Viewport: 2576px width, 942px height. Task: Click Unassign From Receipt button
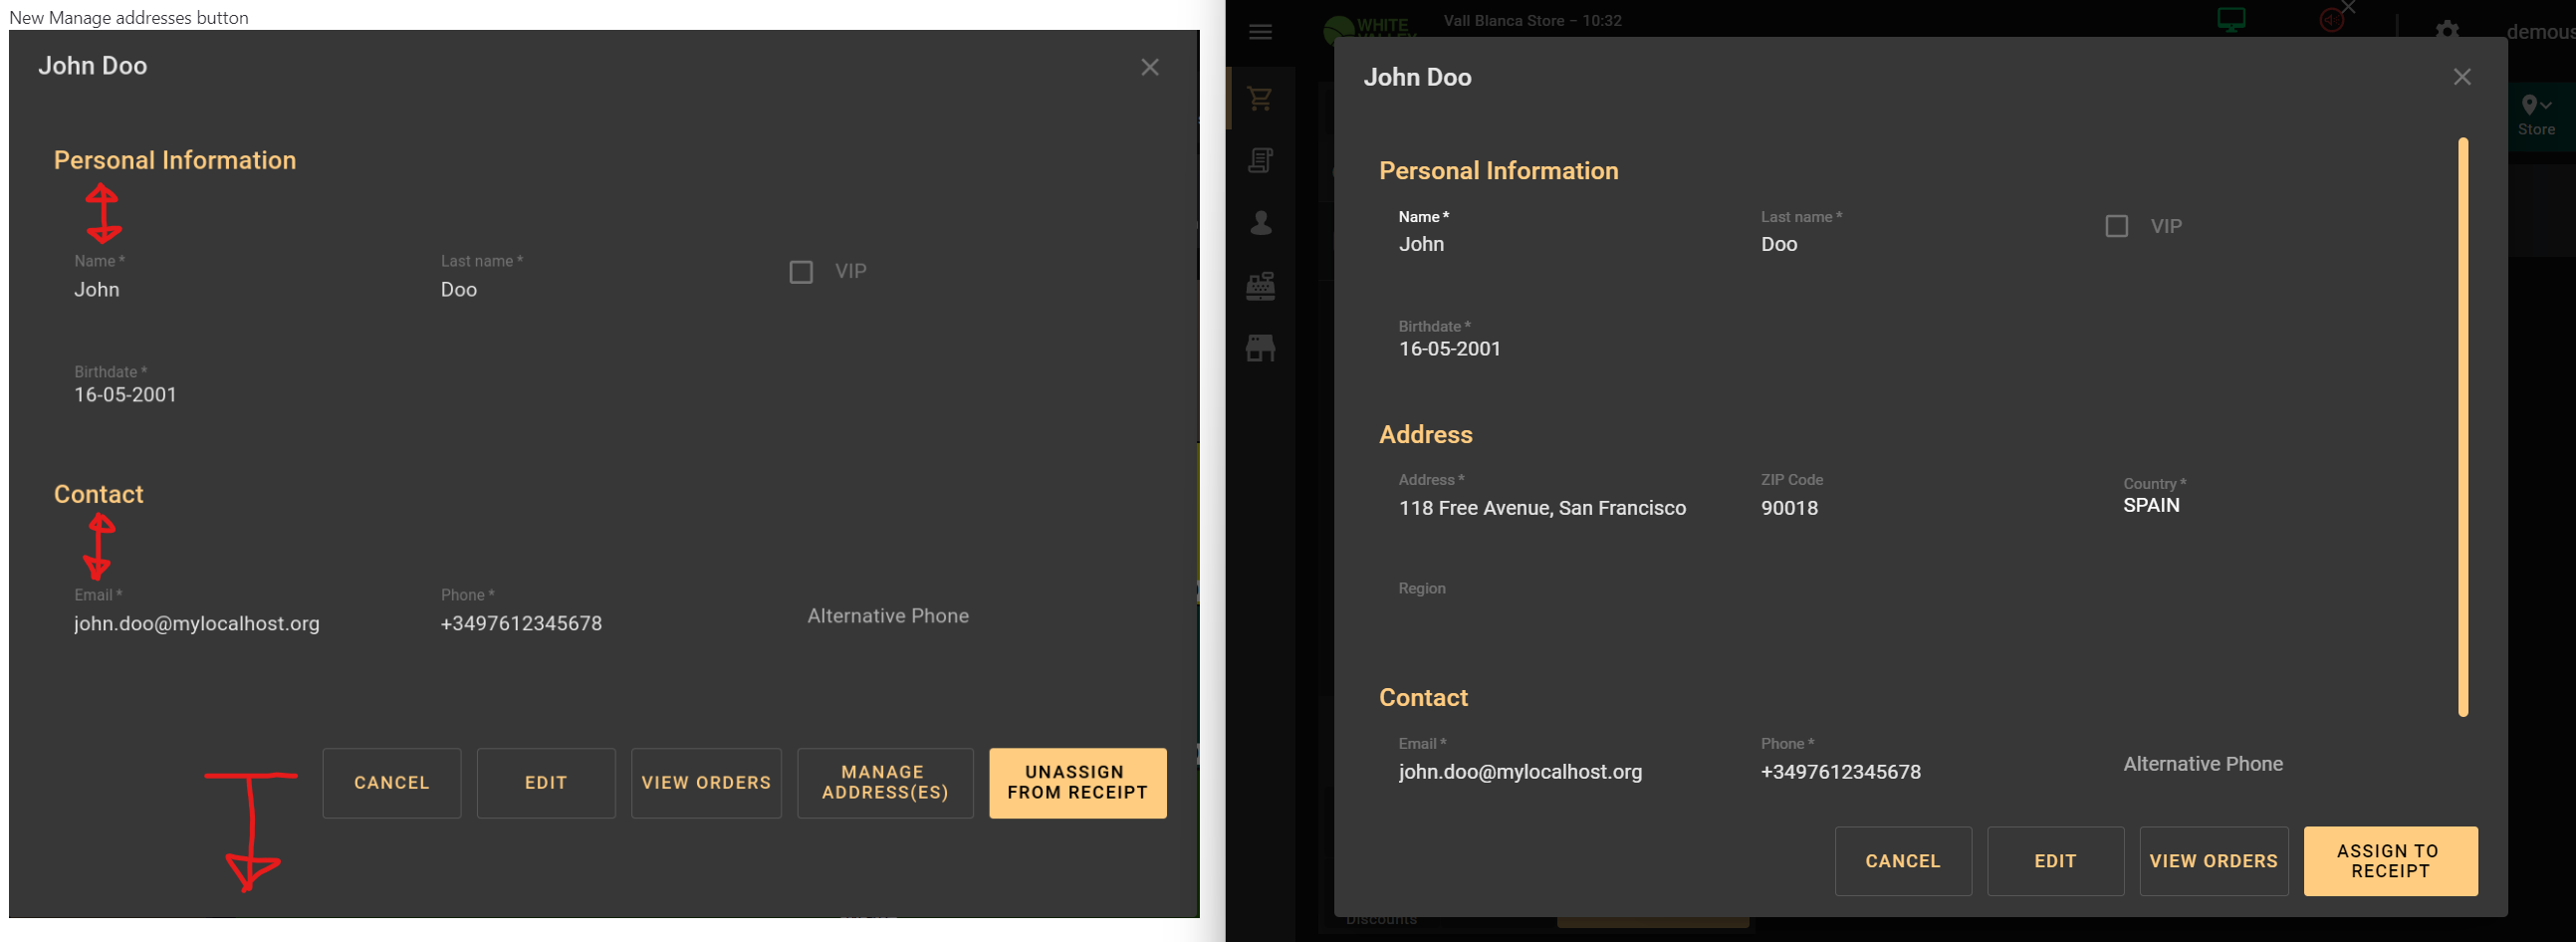pyautogui.click(x=1078, y=783)
